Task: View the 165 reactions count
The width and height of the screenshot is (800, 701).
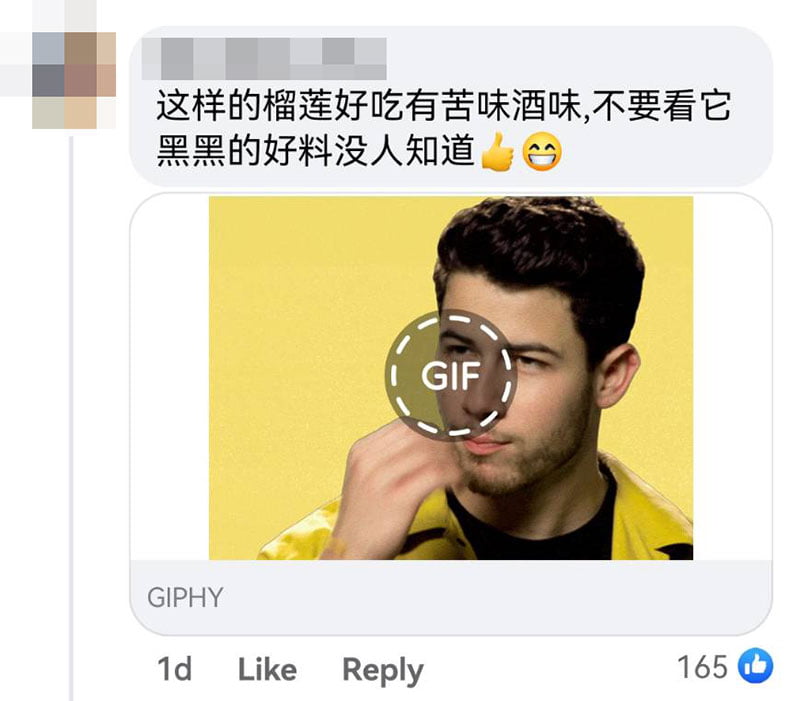Action: click(702, 667)
